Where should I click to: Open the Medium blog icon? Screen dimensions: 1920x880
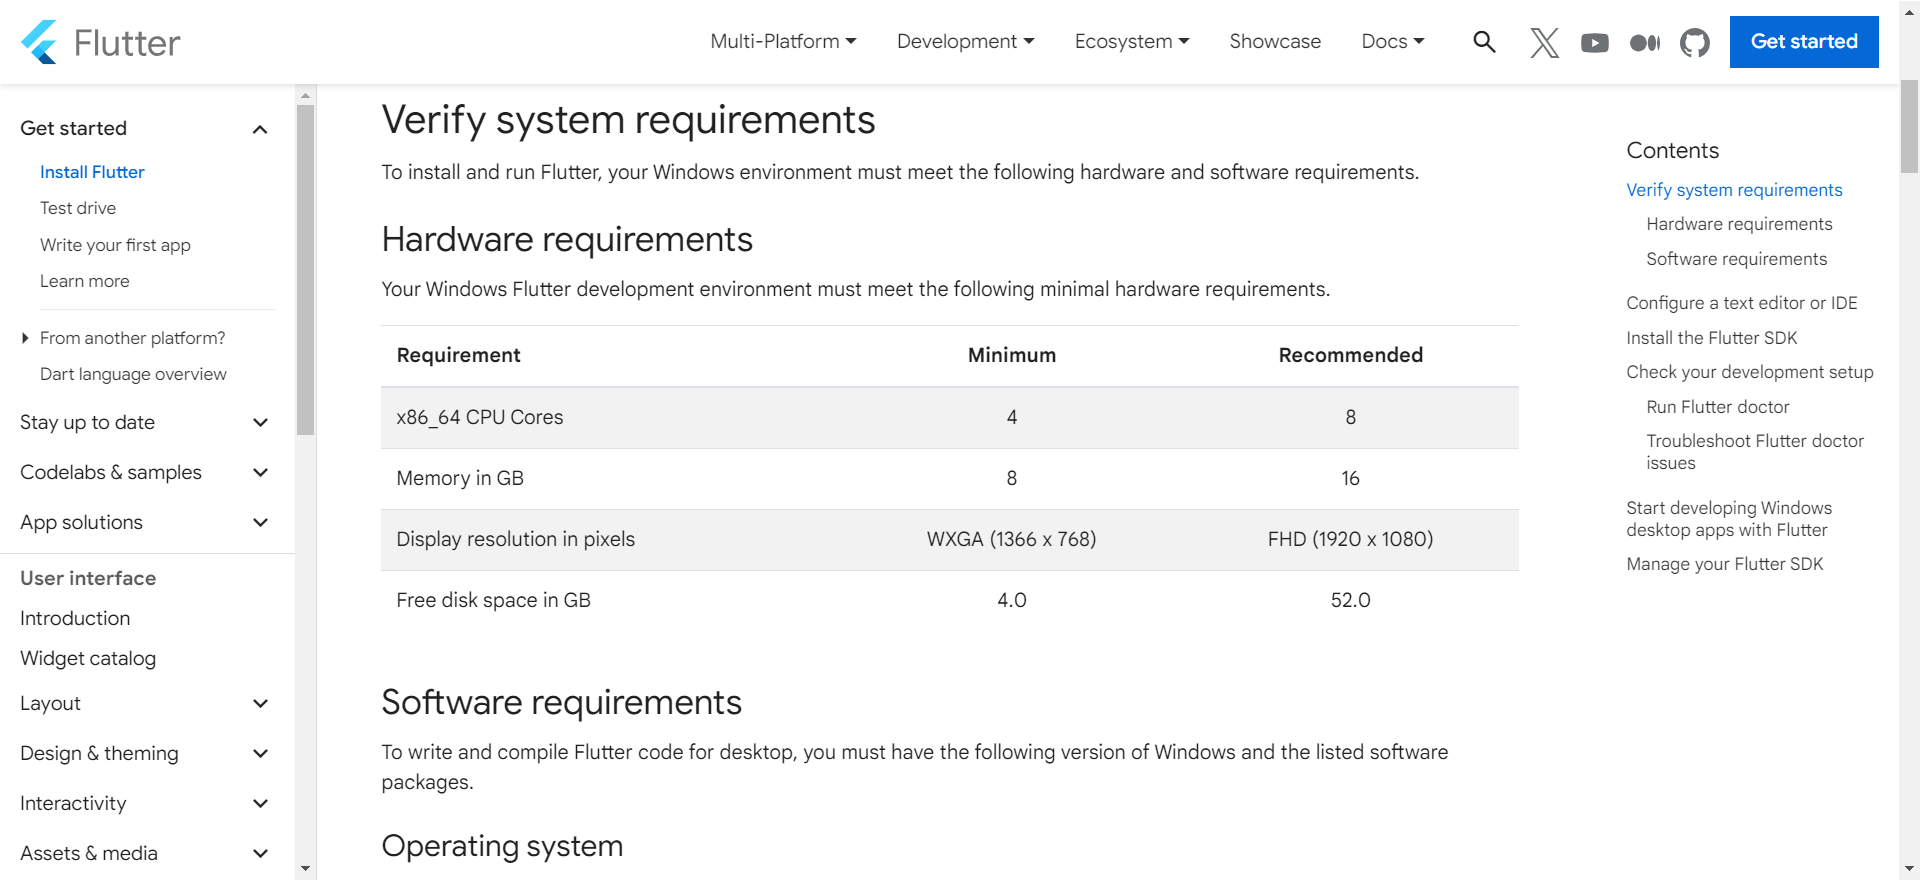pos(1644,42)
